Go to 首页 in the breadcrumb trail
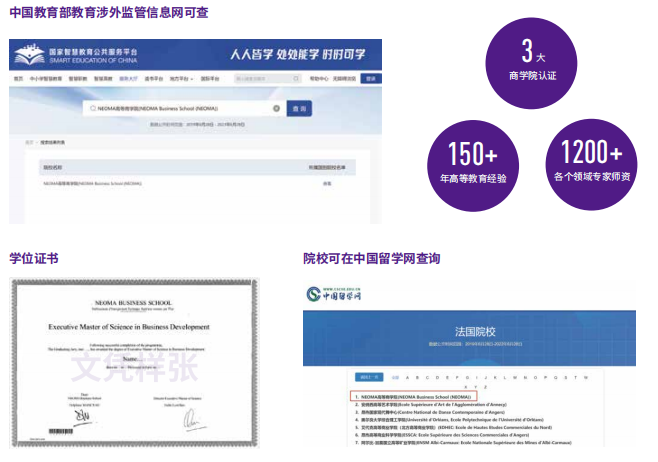This screenshot has height=462, width=658. (29, 142)
